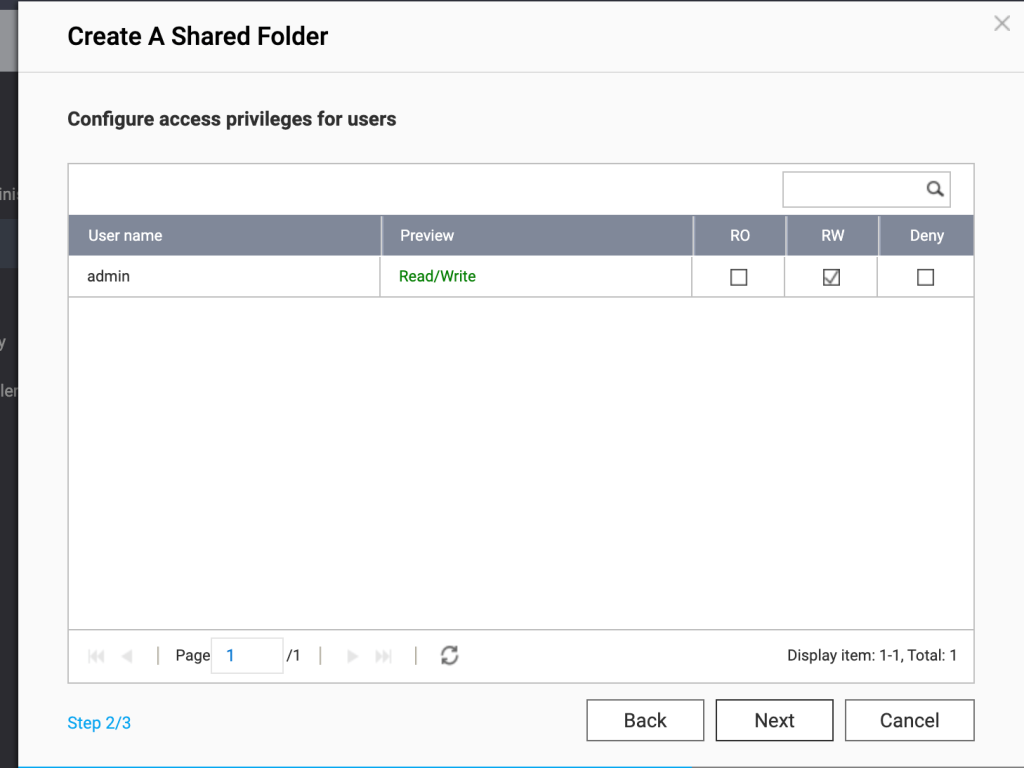Enable RO access for admin

point(738,277)
